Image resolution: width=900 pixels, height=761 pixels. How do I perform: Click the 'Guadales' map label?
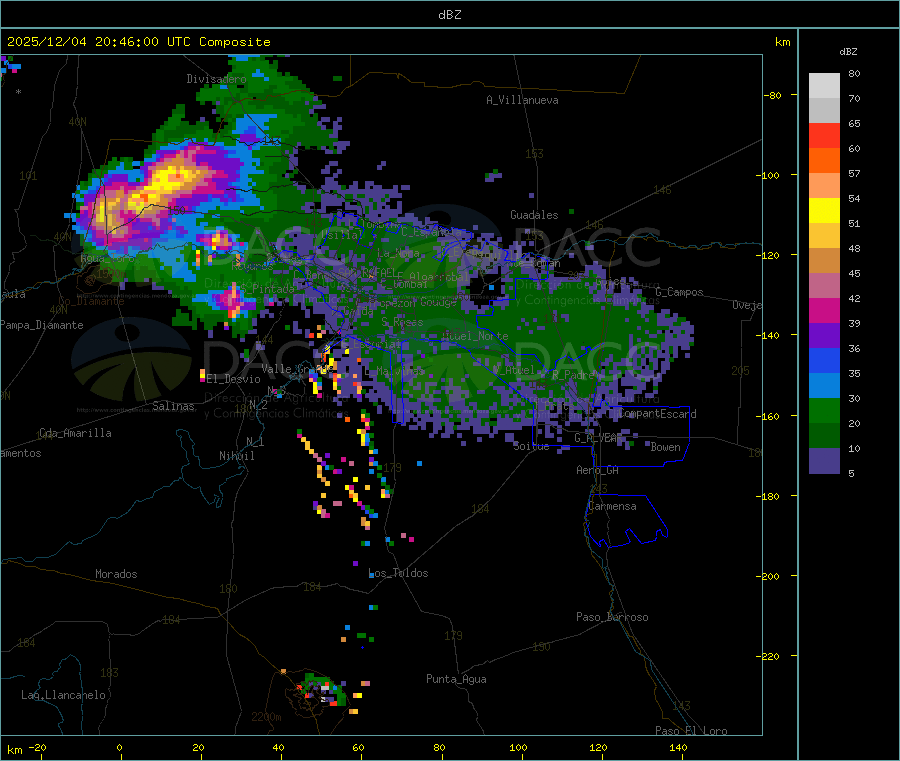point(534,215)
